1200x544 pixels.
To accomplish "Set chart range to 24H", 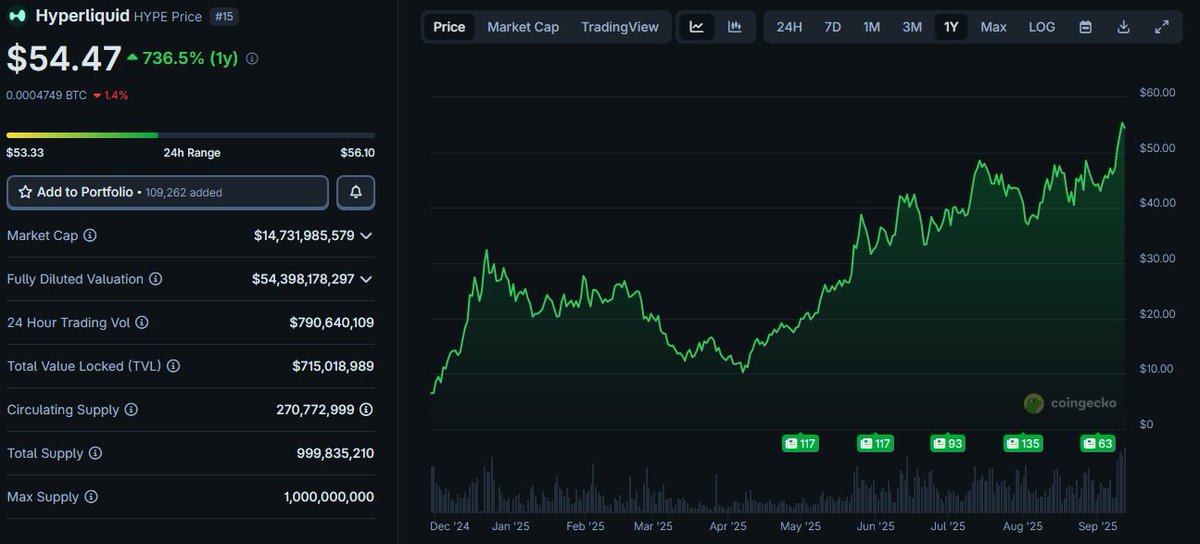I will point(789,27).
